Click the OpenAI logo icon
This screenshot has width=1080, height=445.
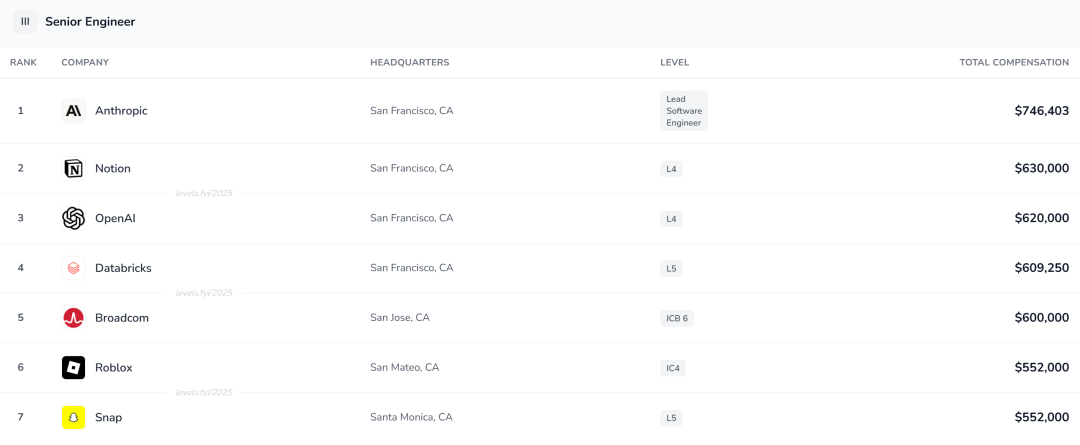pyautogui.click(x=73, y=218)
